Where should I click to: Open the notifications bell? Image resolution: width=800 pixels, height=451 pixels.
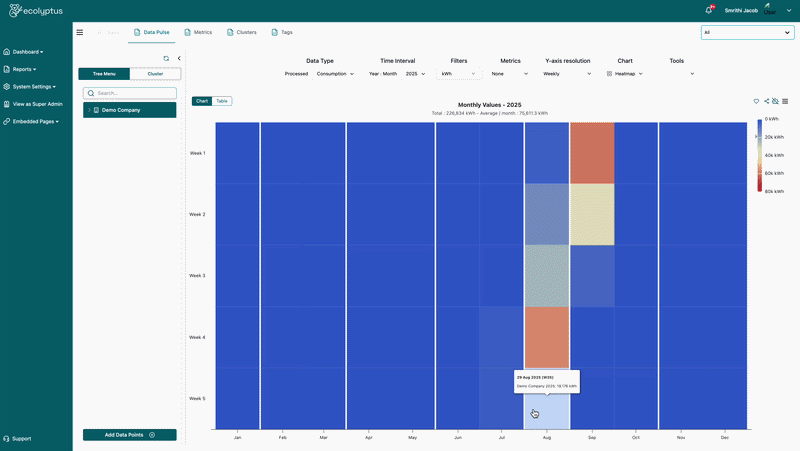(709, 10)
